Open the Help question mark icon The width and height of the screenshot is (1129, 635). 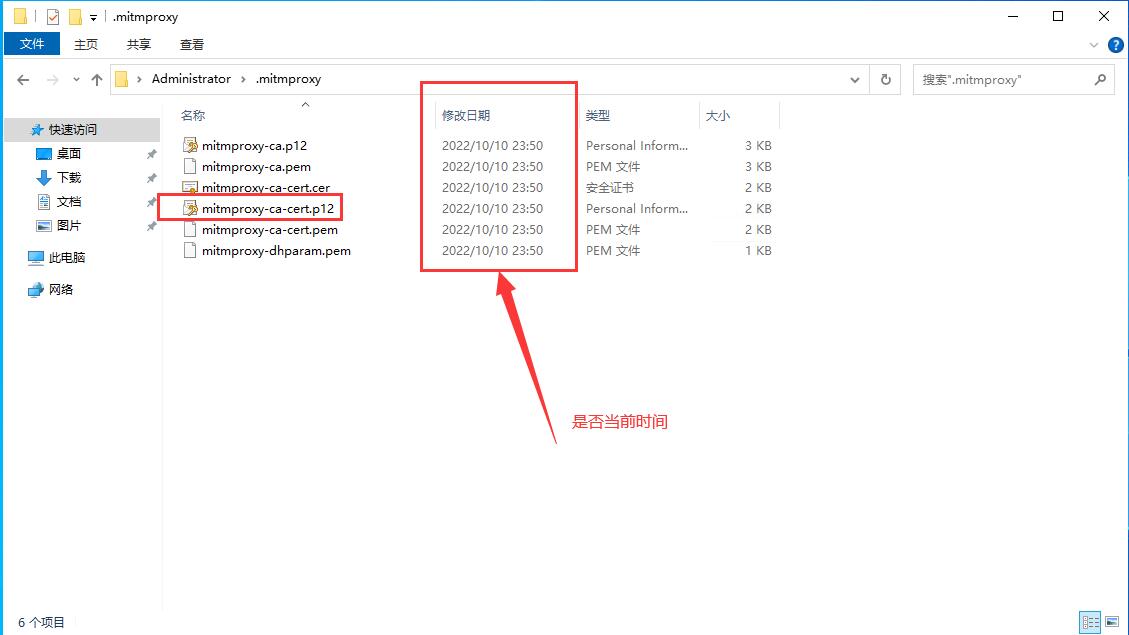(1115, 45)
